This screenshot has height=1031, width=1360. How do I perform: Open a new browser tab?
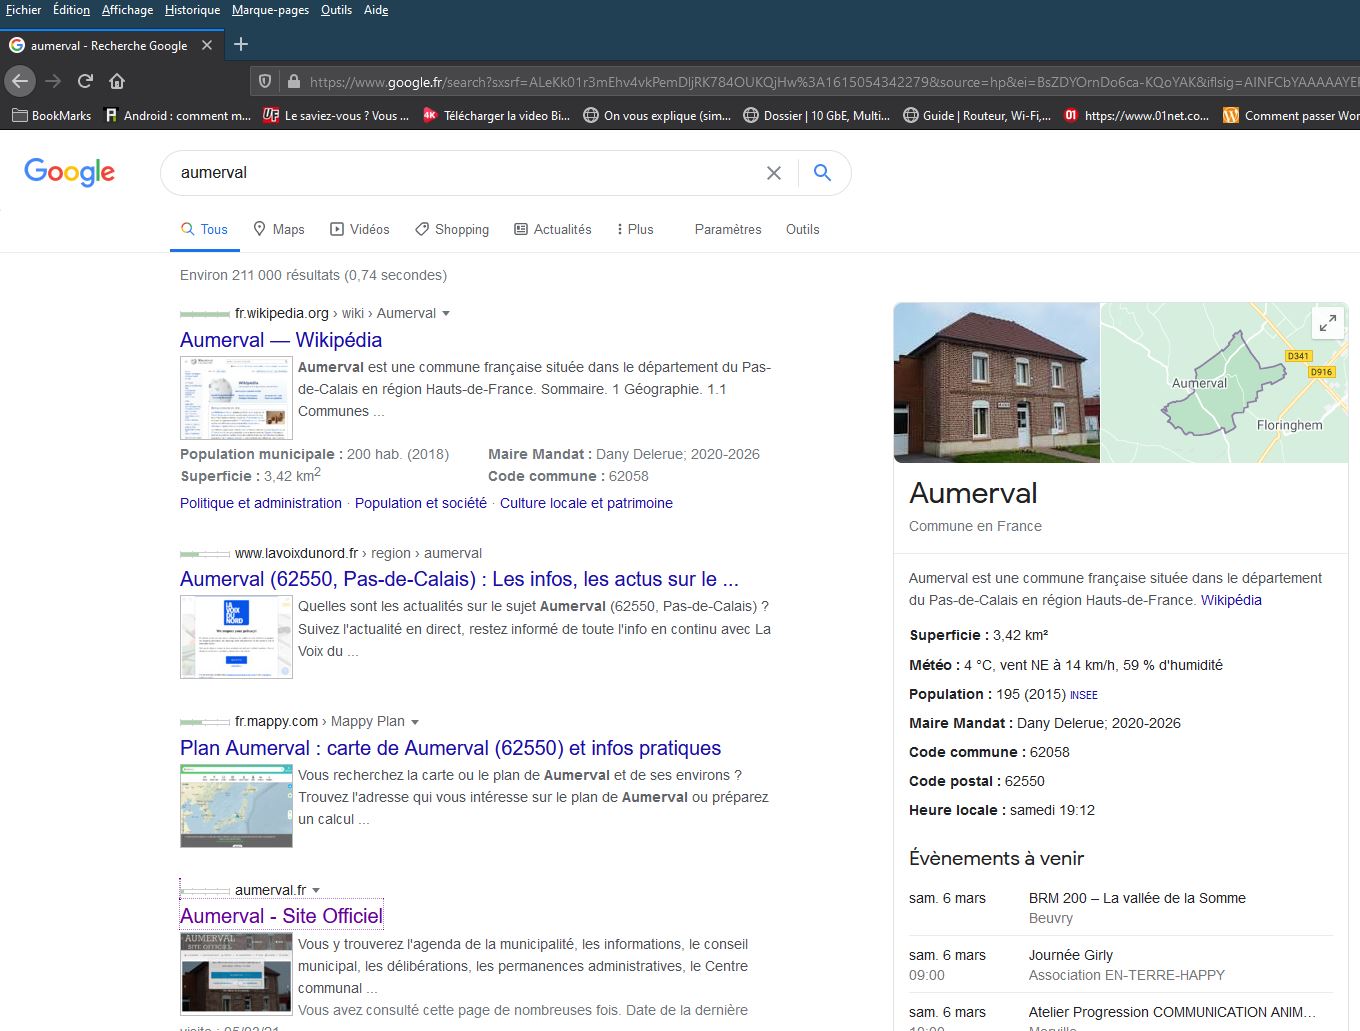pos(241,44)
